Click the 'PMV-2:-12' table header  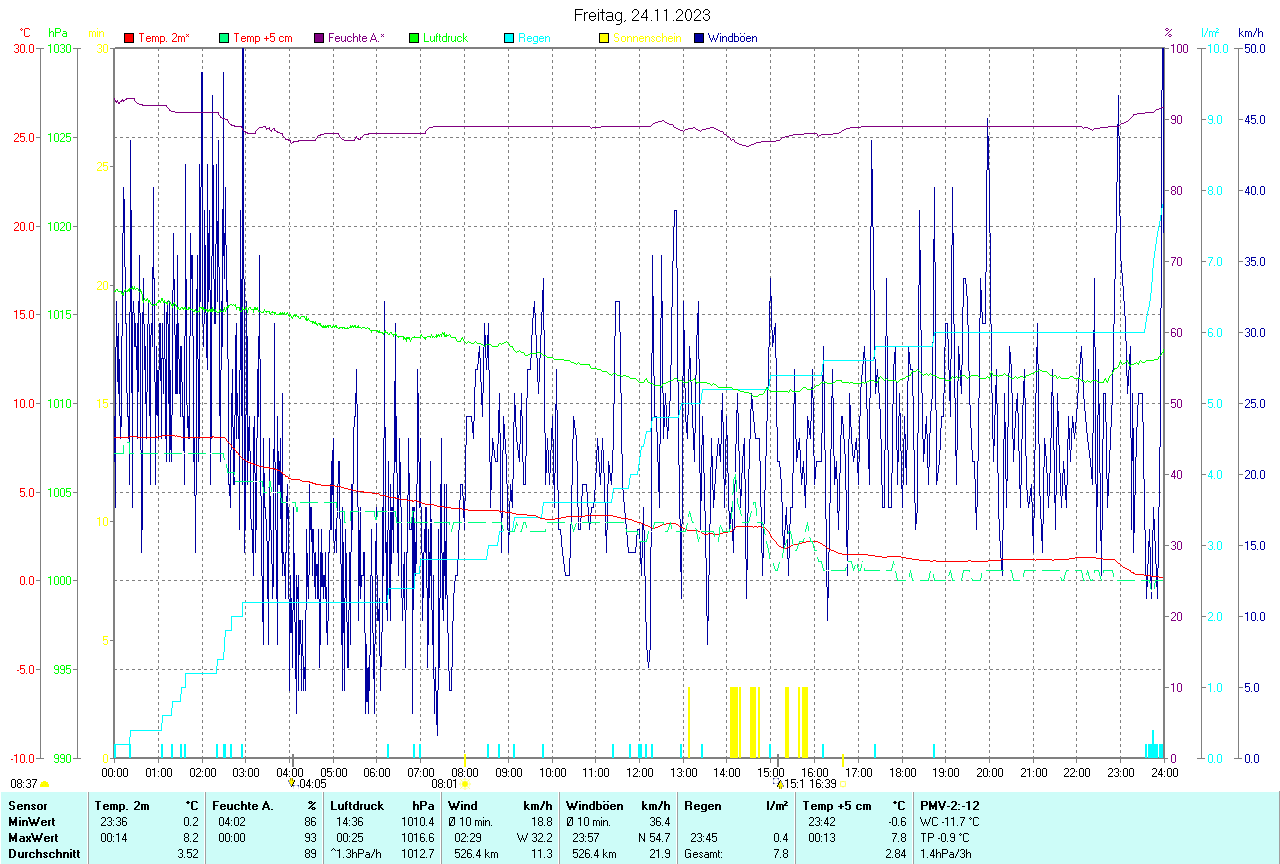(950, 806)
